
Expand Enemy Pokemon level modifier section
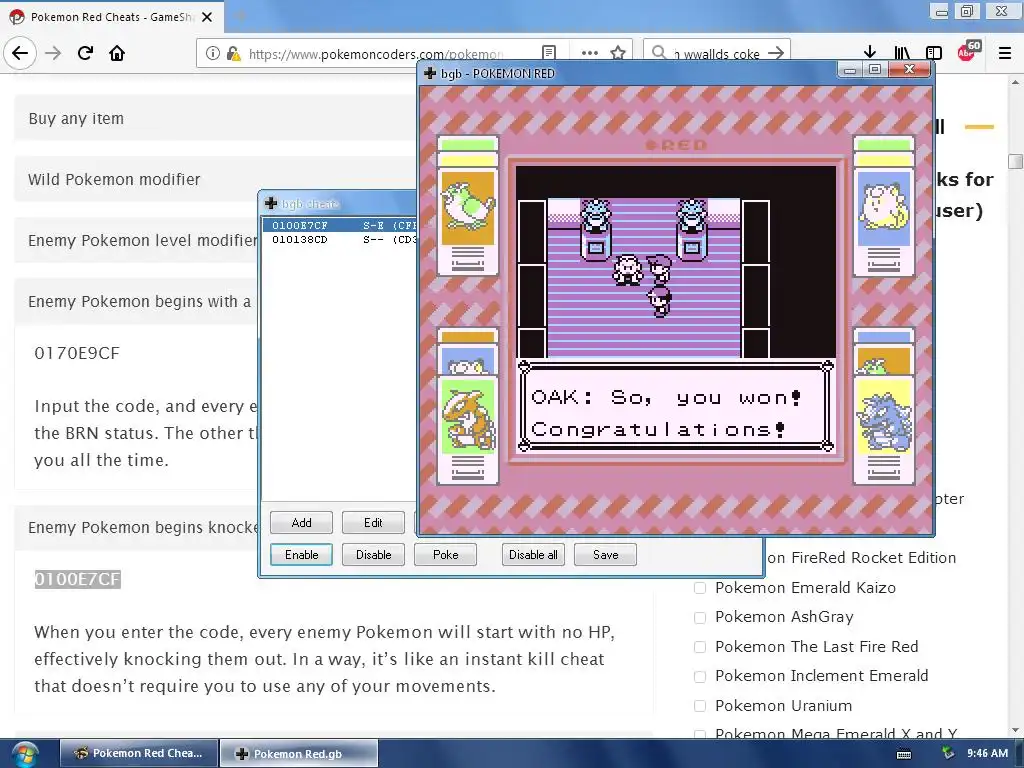(136, 240)
